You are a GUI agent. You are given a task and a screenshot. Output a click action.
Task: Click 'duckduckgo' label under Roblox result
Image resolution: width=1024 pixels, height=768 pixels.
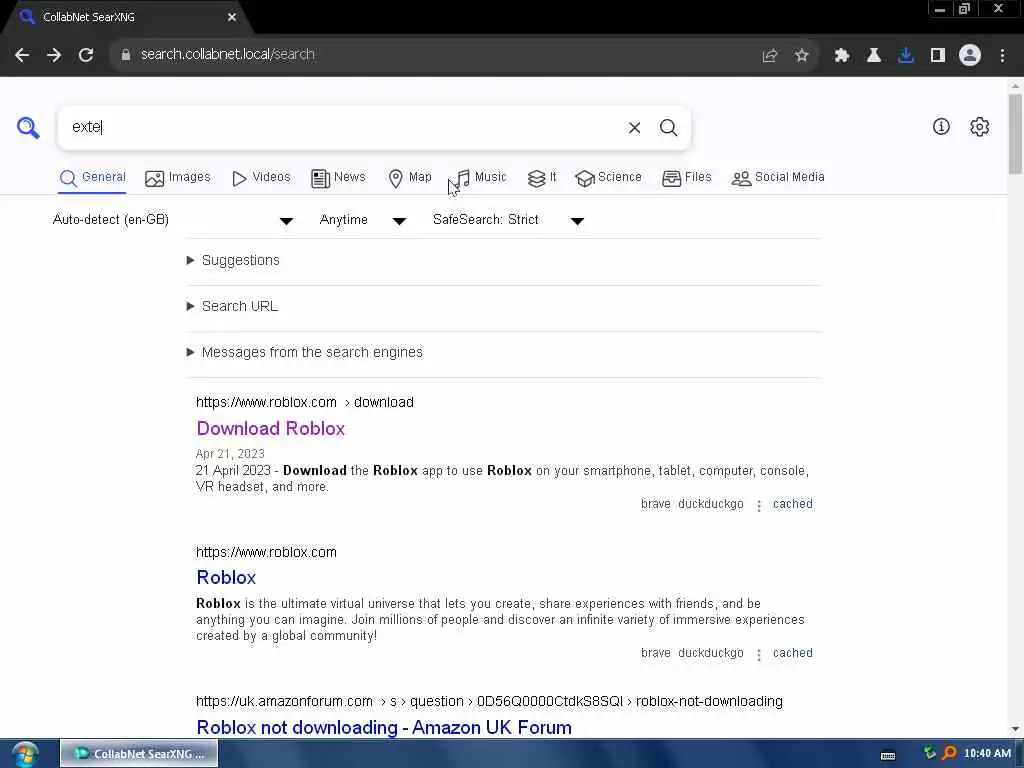coord(711,653)
